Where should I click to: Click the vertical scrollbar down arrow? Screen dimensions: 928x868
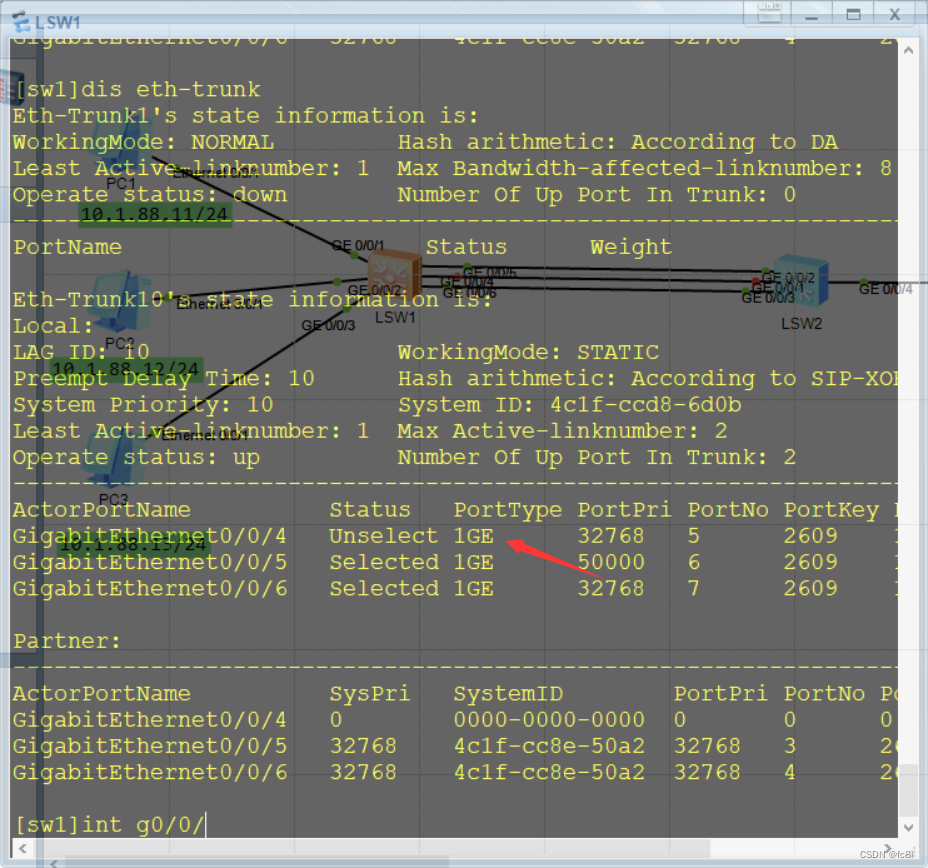click(908, 828)
